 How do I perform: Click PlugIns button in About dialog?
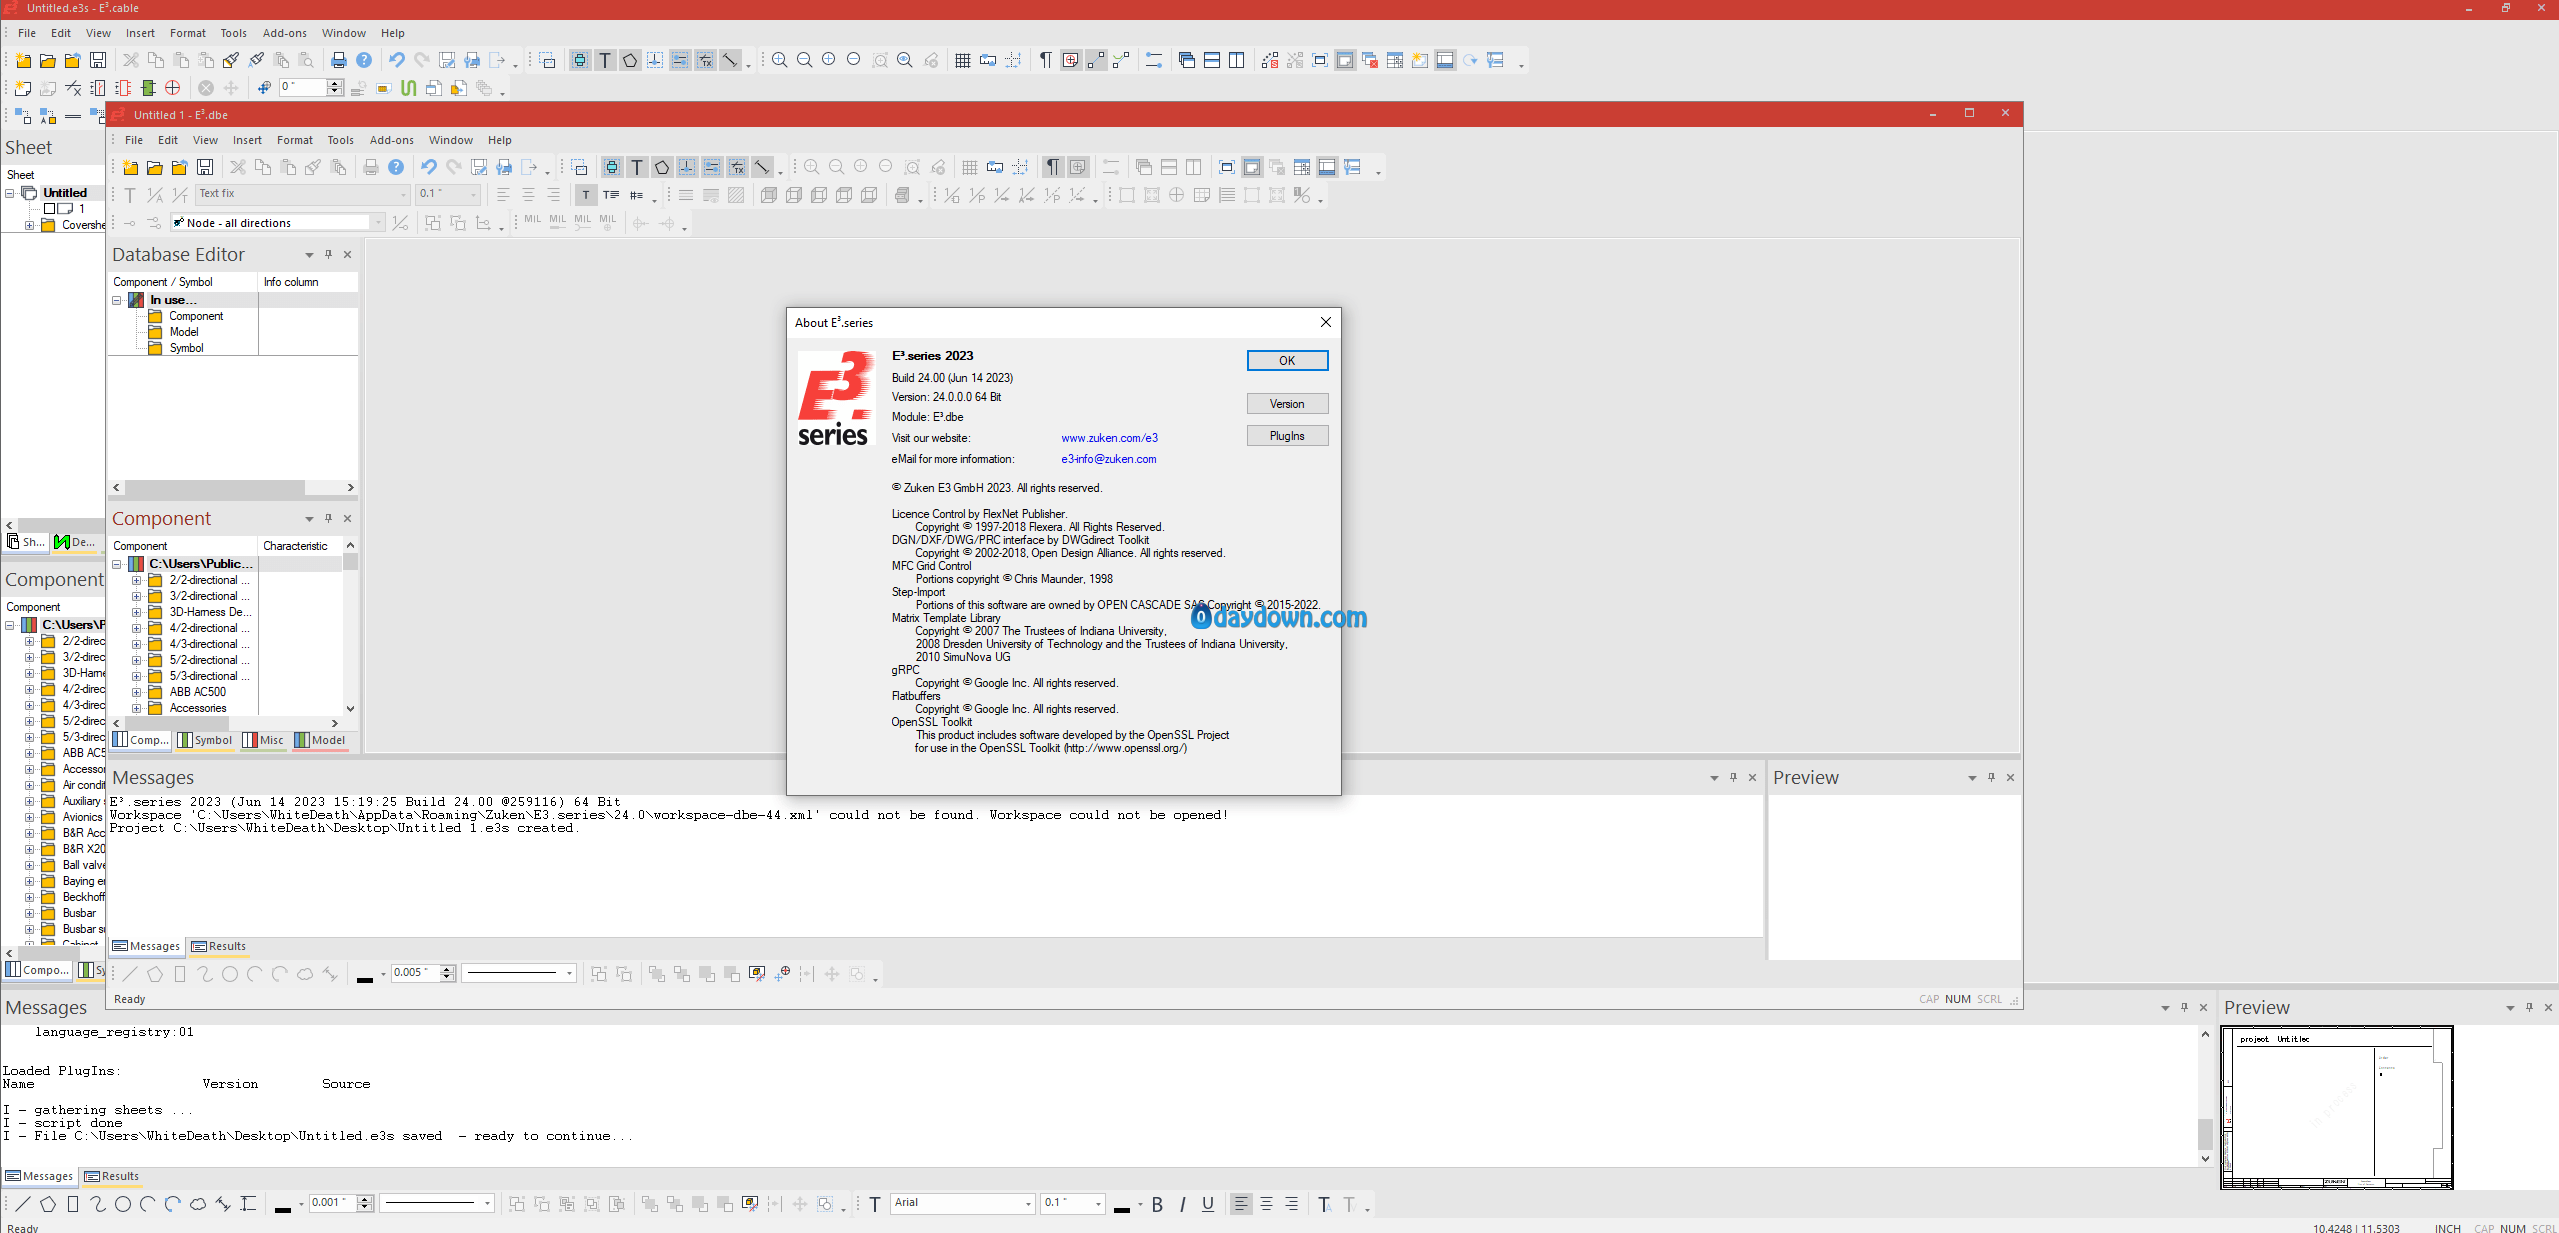pyautogui.click(x=1287, y=436)
